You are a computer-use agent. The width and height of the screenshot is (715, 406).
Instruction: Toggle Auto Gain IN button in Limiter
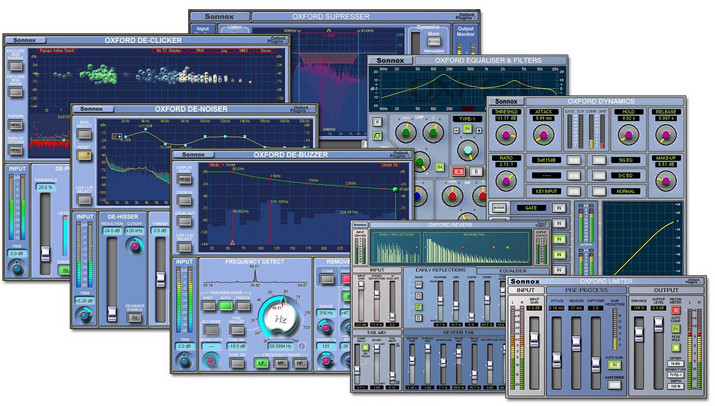614,364
